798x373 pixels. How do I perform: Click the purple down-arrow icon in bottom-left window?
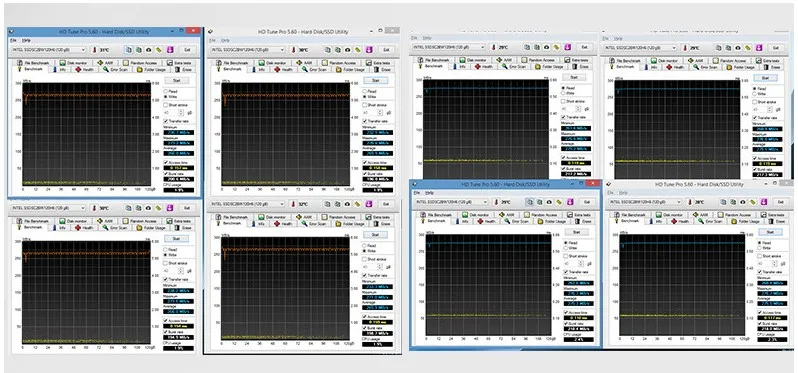click(x=170, y=208)
